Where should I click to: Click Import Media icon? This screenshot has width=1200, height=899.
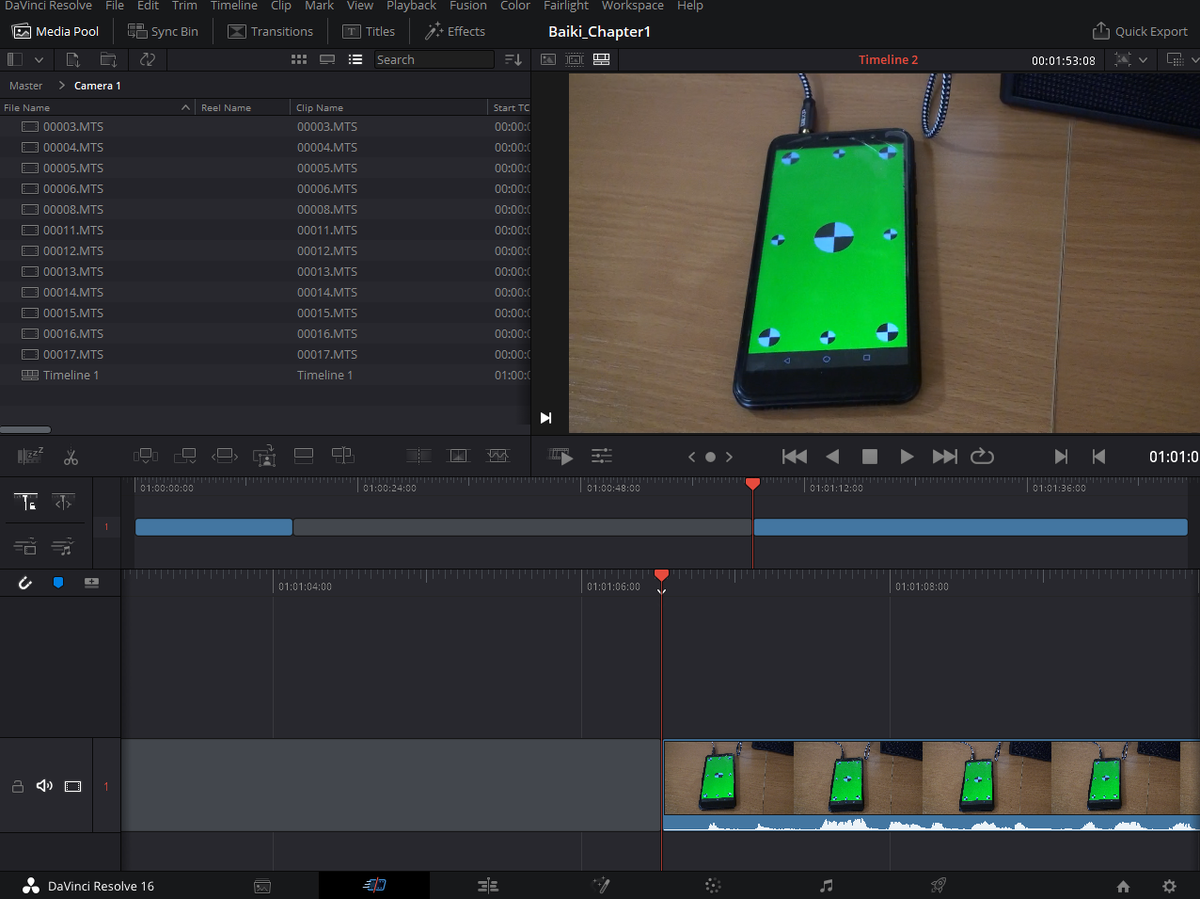coord(73,60)
